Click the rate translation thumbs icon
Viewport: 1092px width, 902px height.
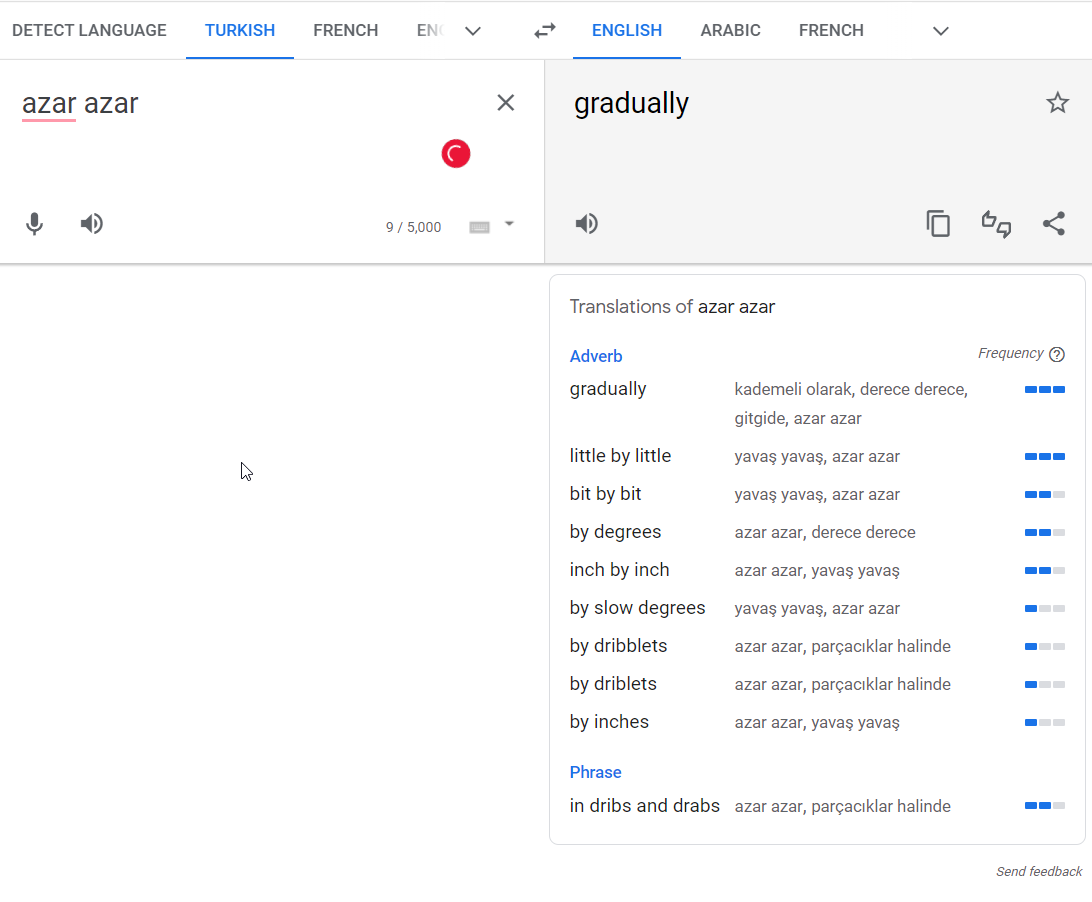click(996, 224)
